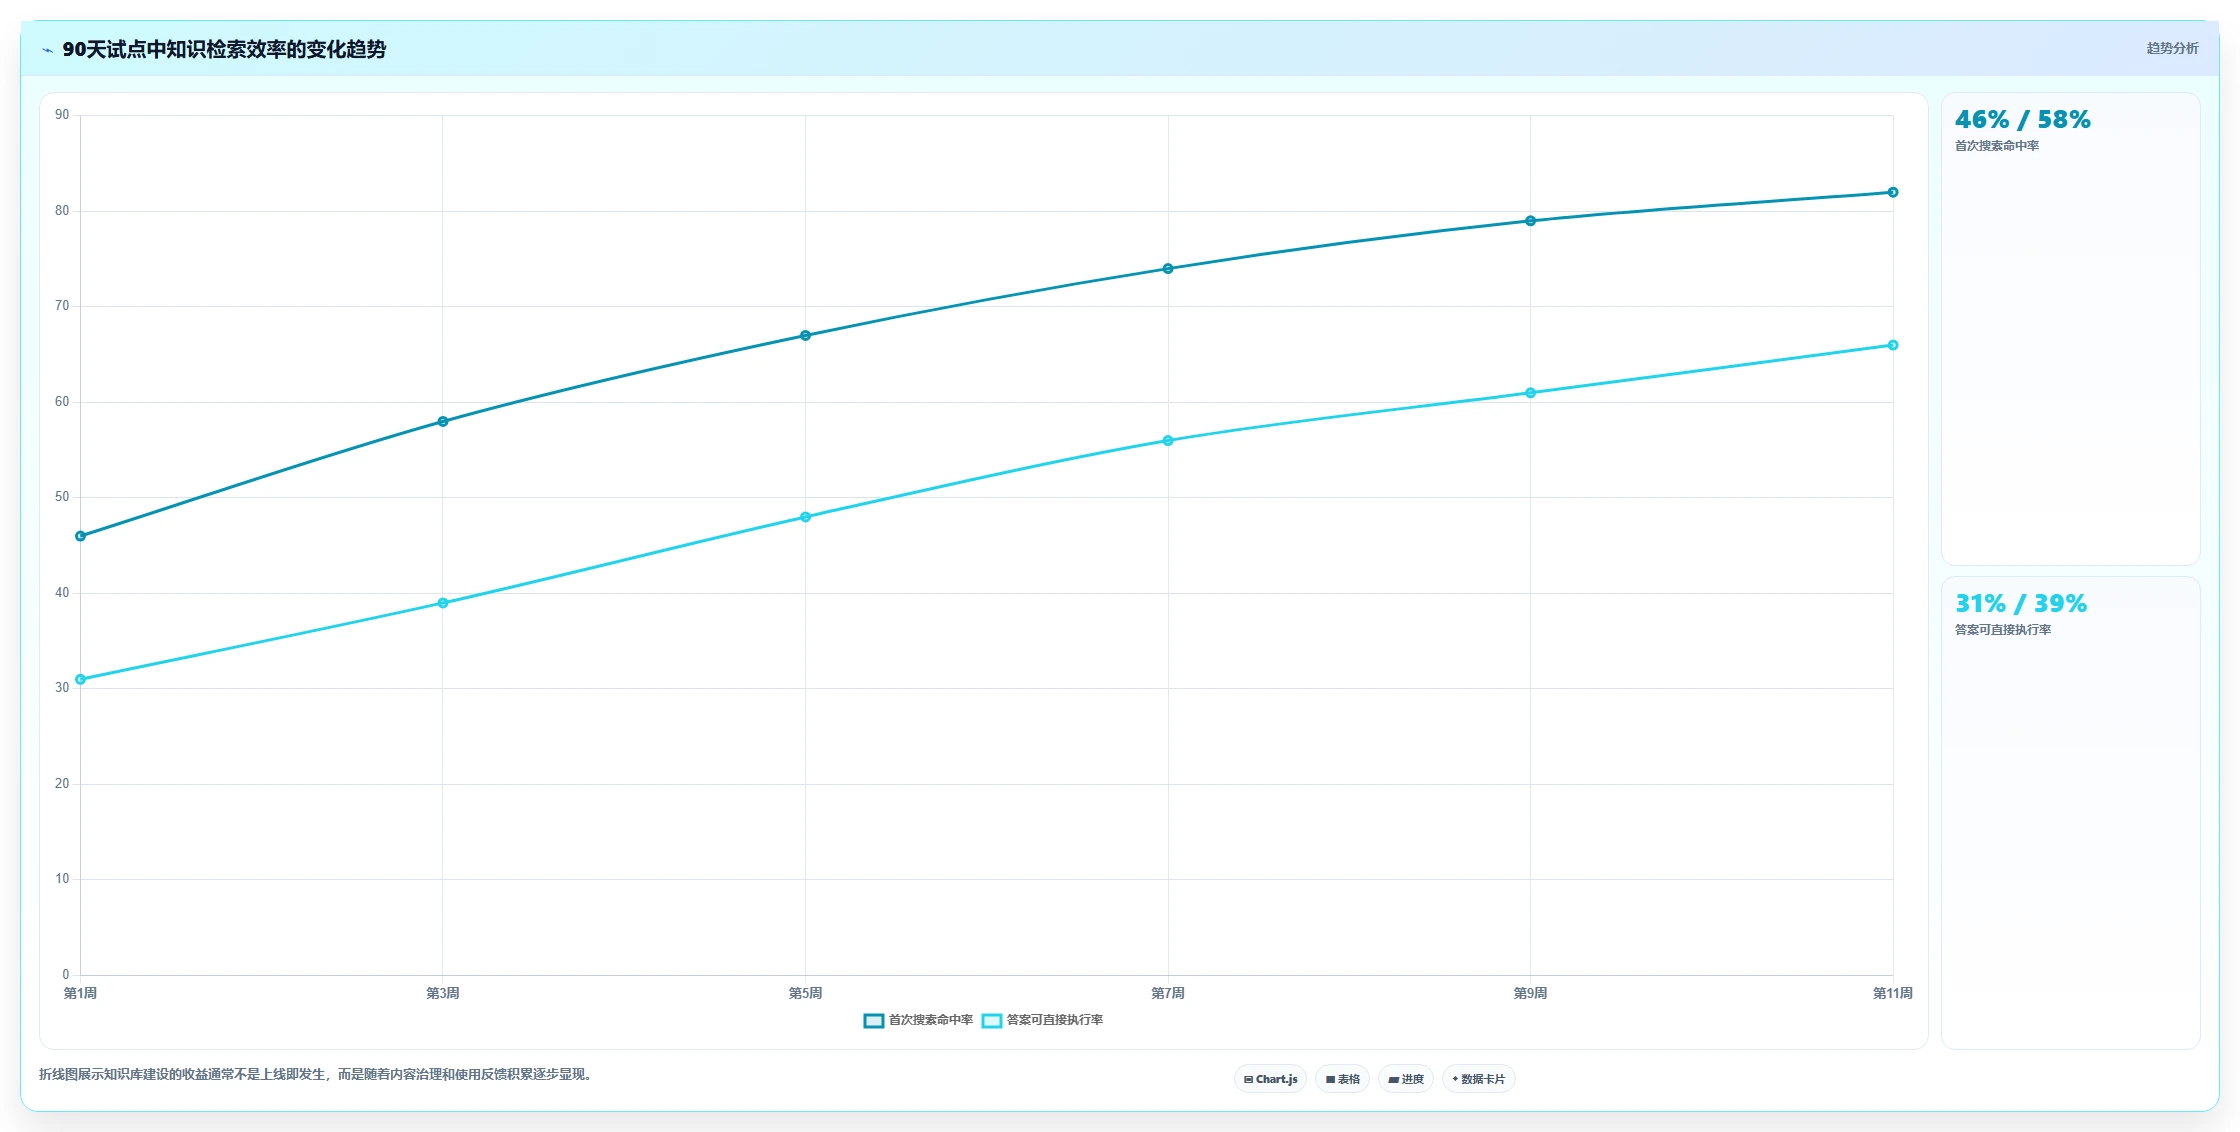Screen dimensions: 2240x1132
Task: Click the 第3周 x-axis label
Action: (443, 993)
